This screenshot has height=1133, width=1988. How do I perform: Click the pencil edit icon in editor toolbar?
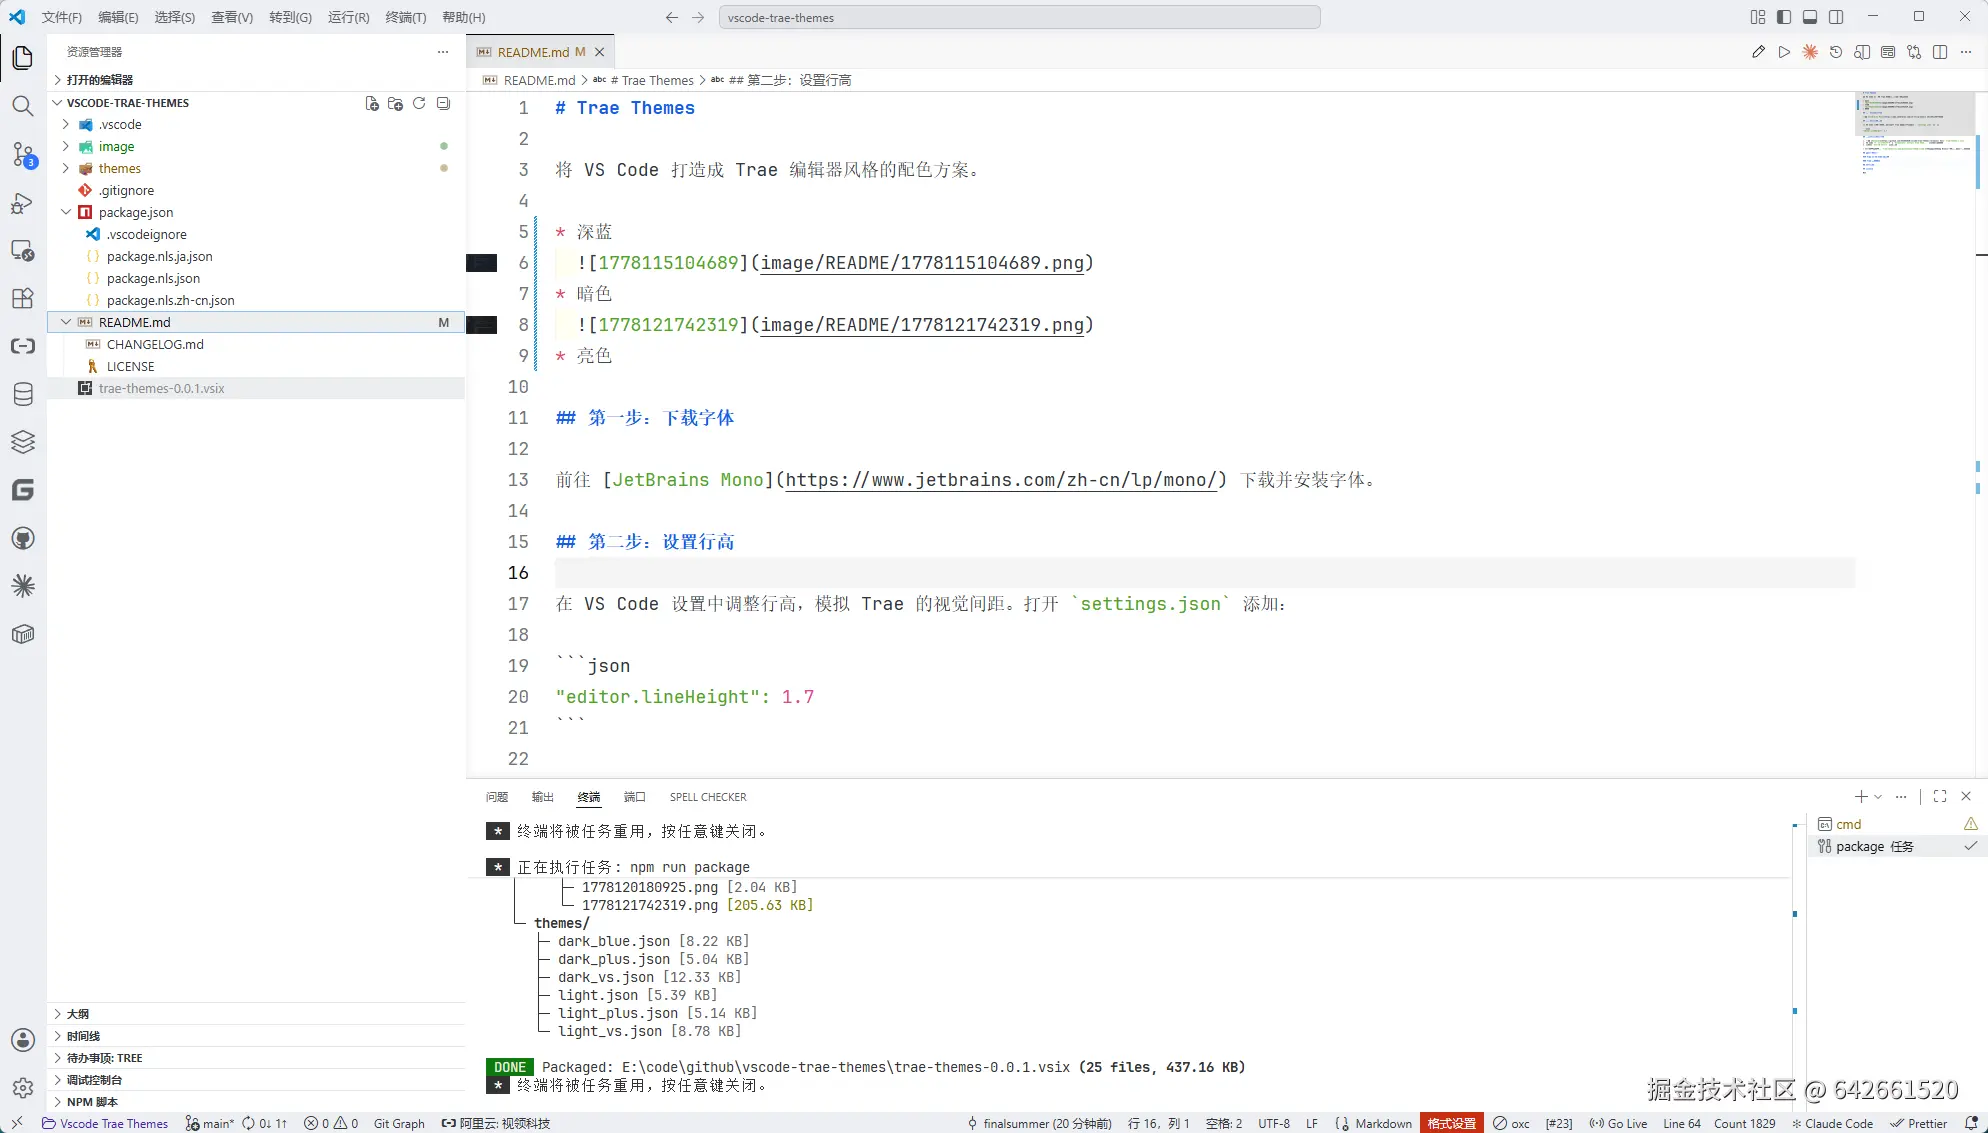click(1758, 52)
